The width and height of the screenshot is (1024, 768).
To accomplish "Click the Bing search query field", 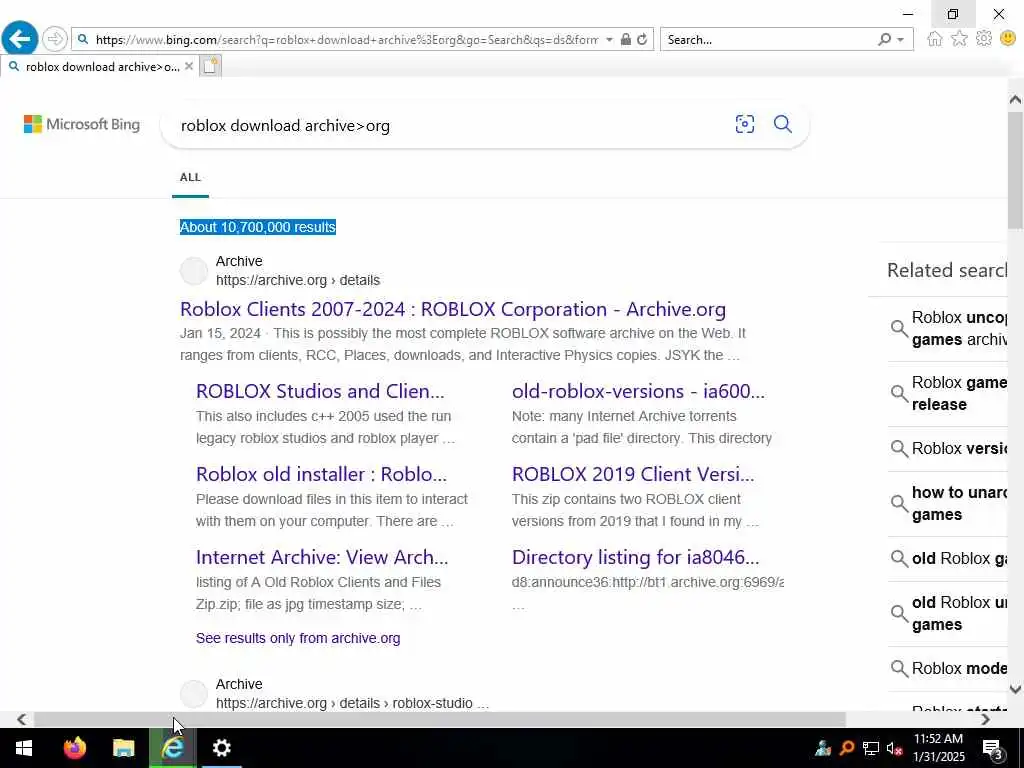I will 451,125.
